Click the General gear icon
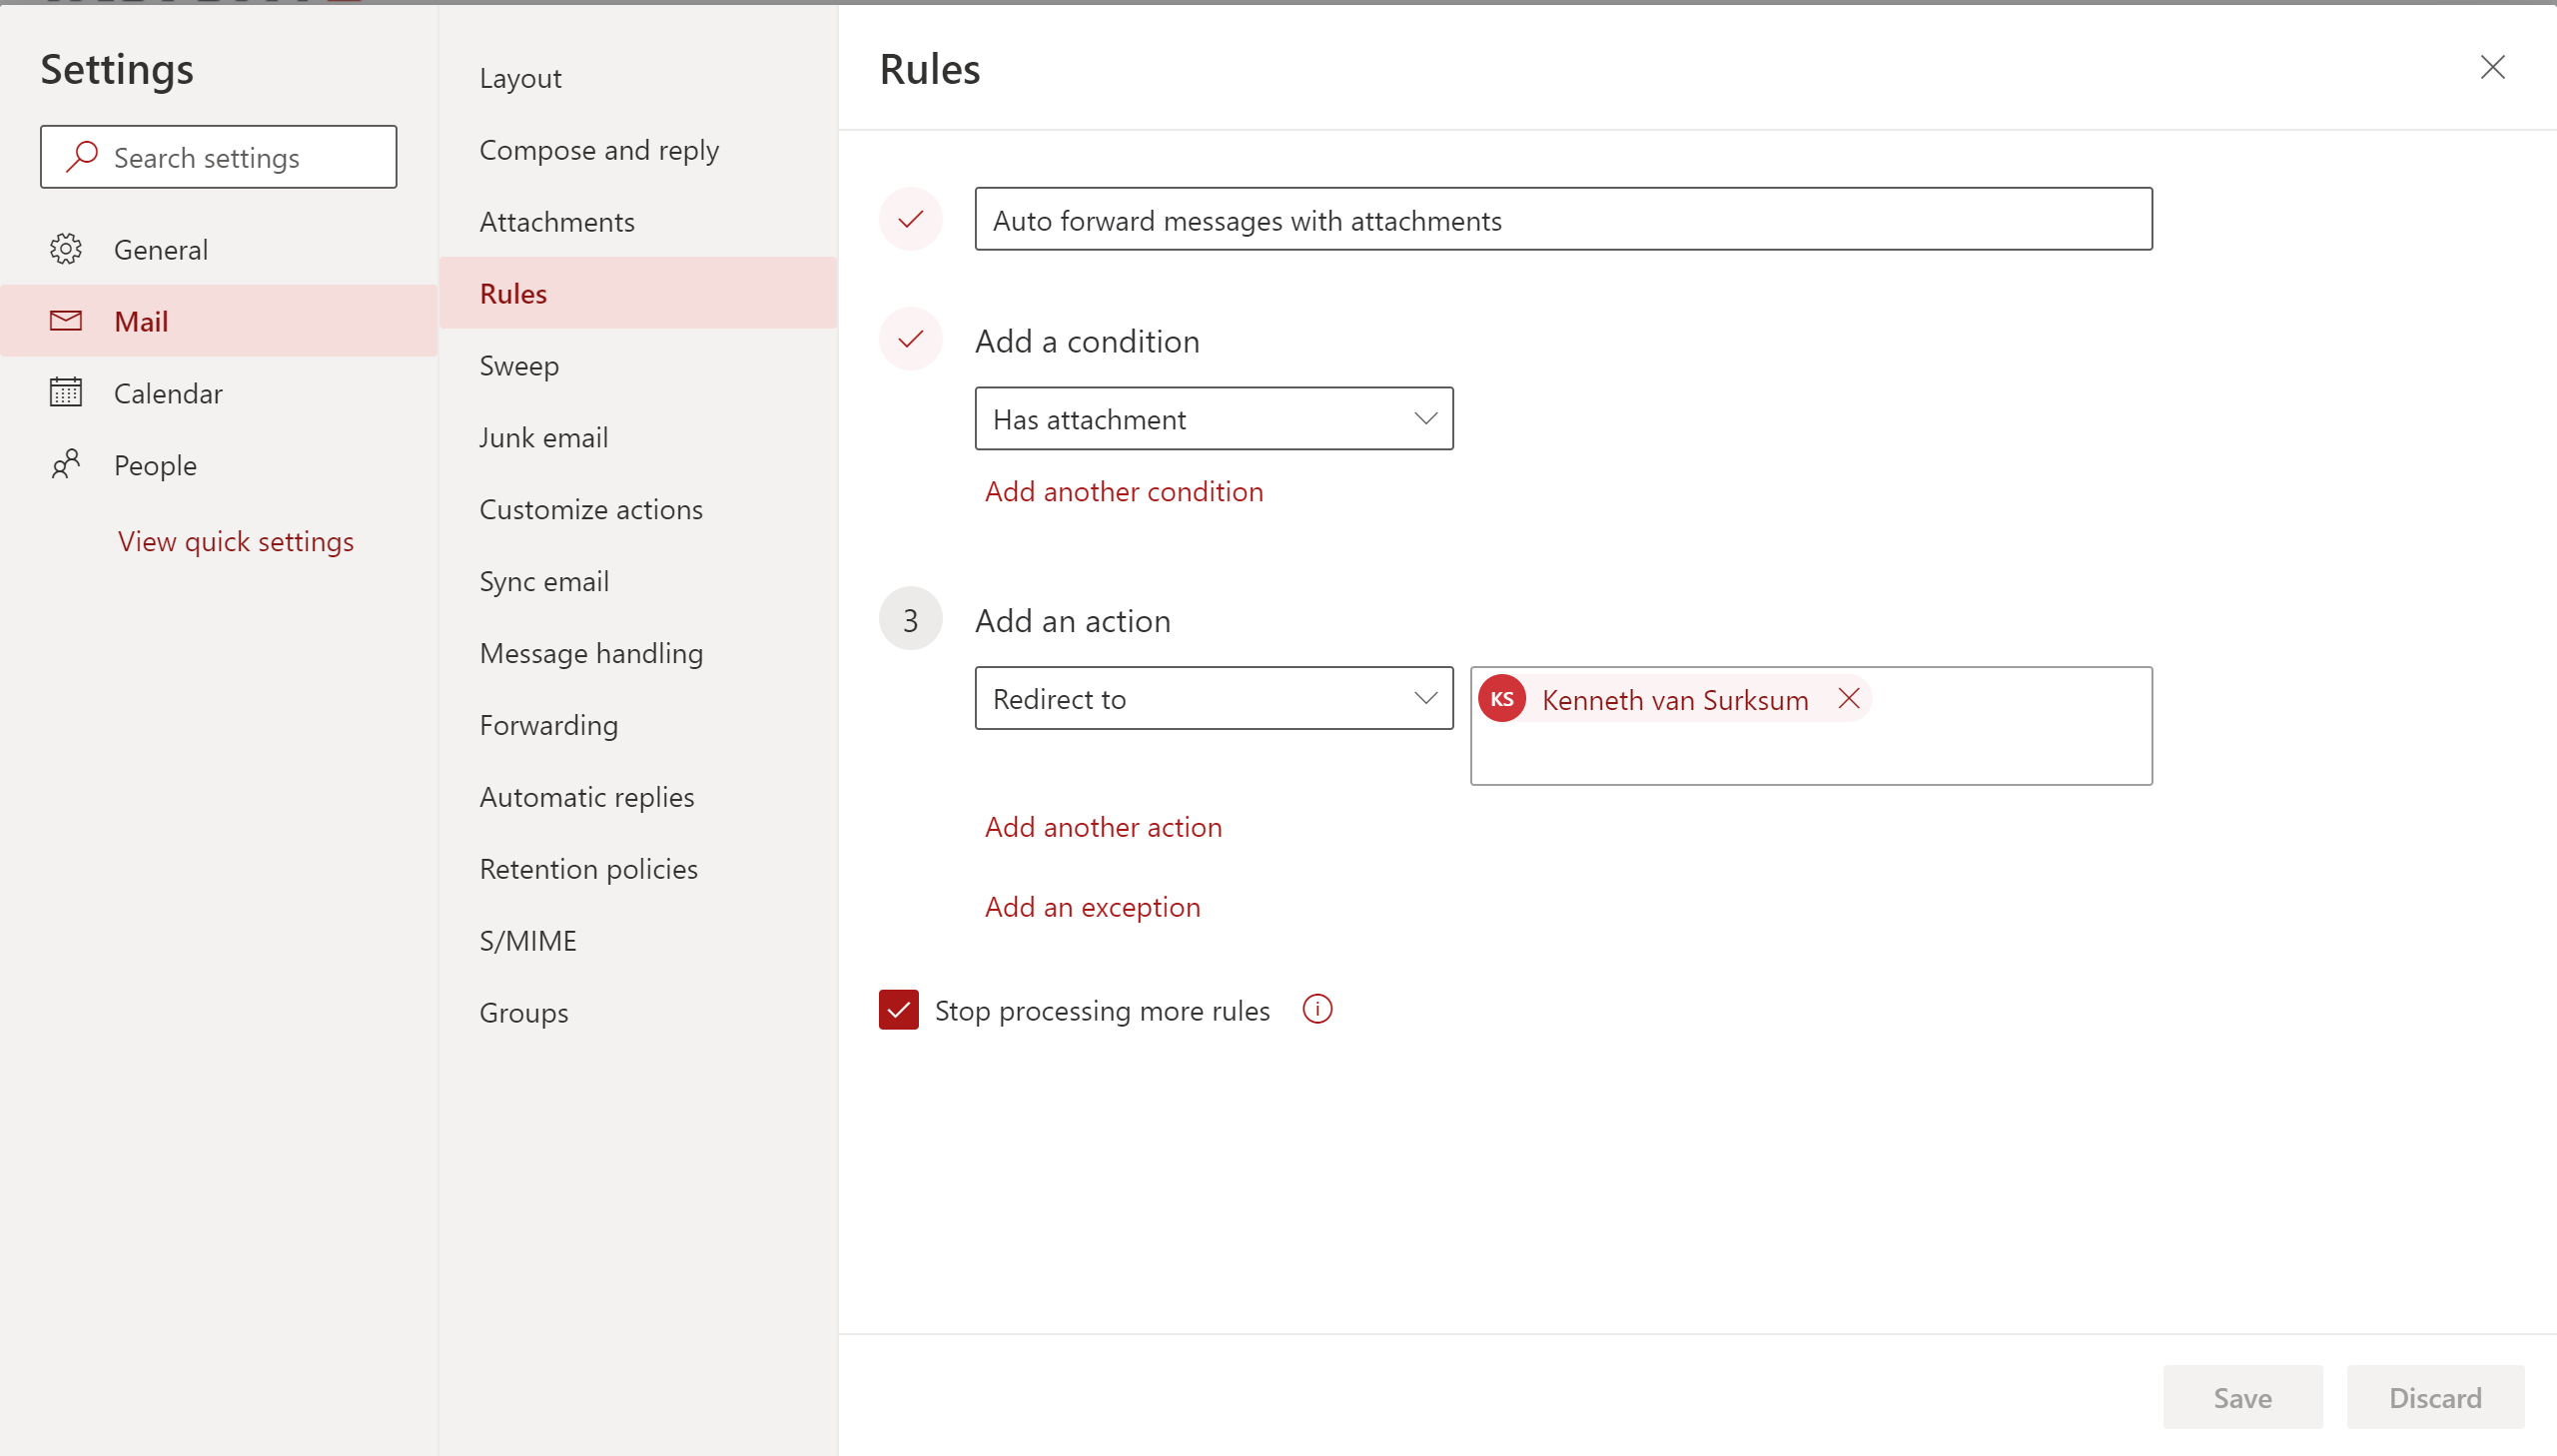 coord(66,249)
